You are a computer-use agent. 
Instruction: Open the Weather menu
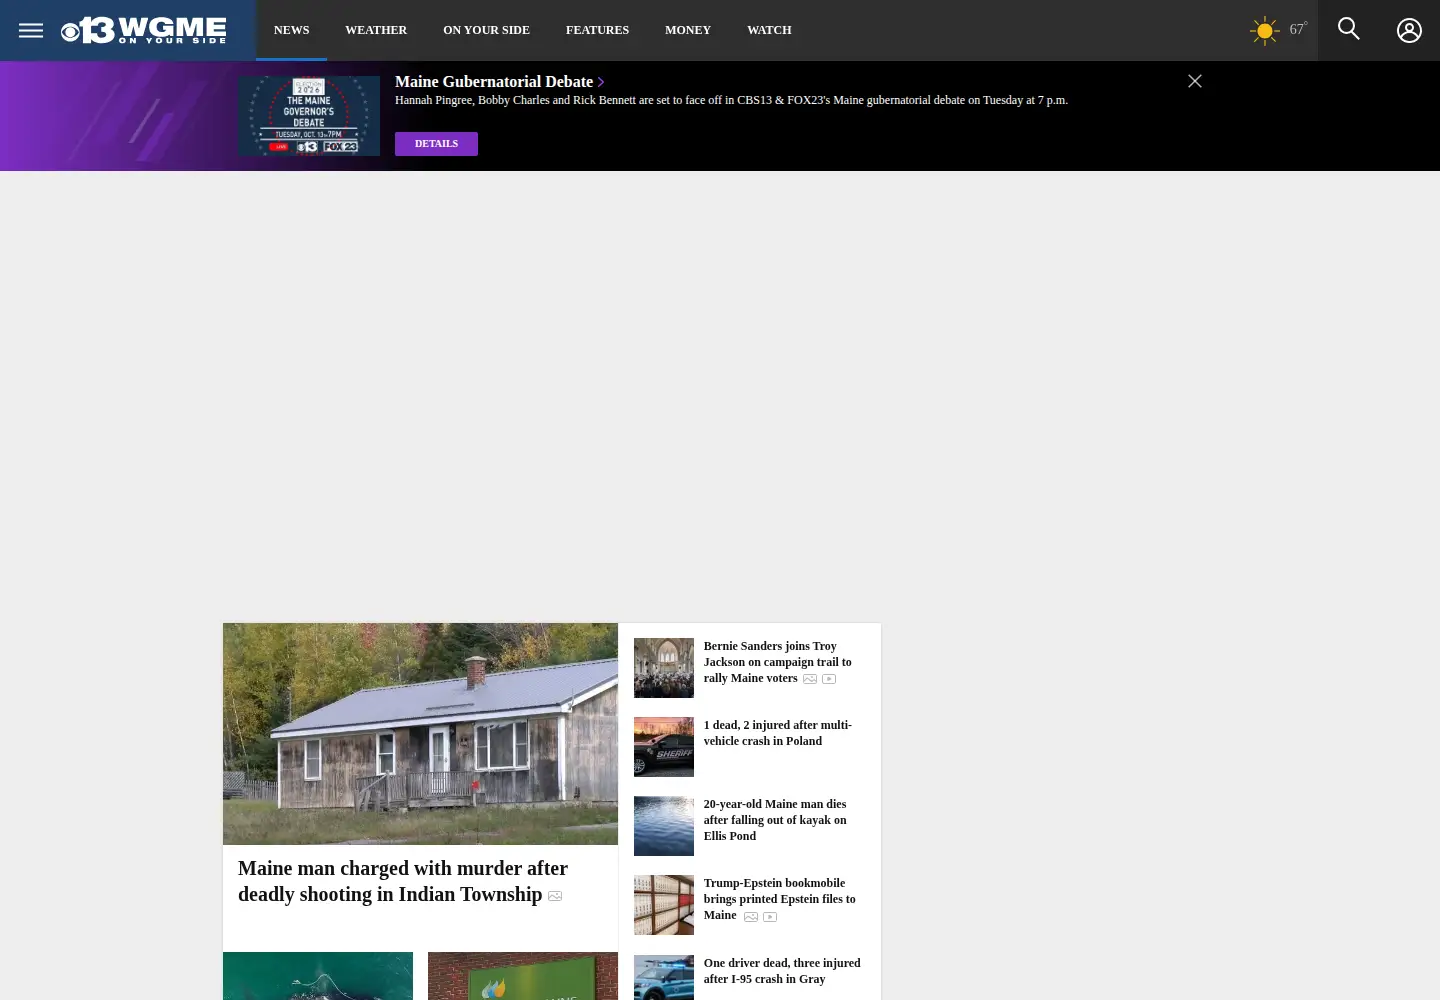pyautogui.click(x=376, y=30)
